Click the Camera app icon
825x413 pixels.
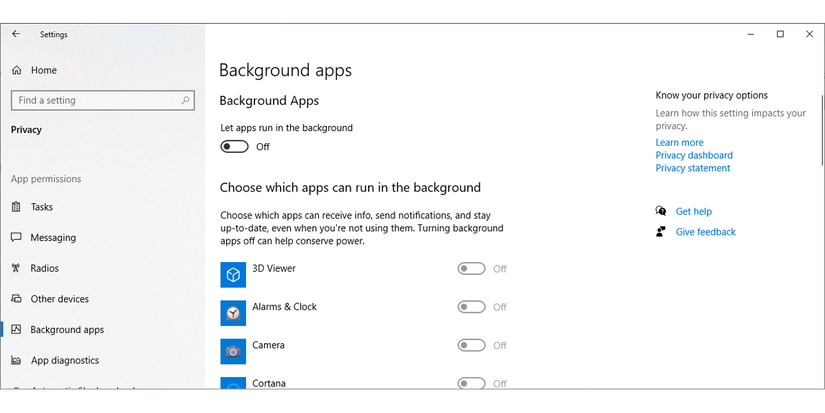tap(233, 351)
